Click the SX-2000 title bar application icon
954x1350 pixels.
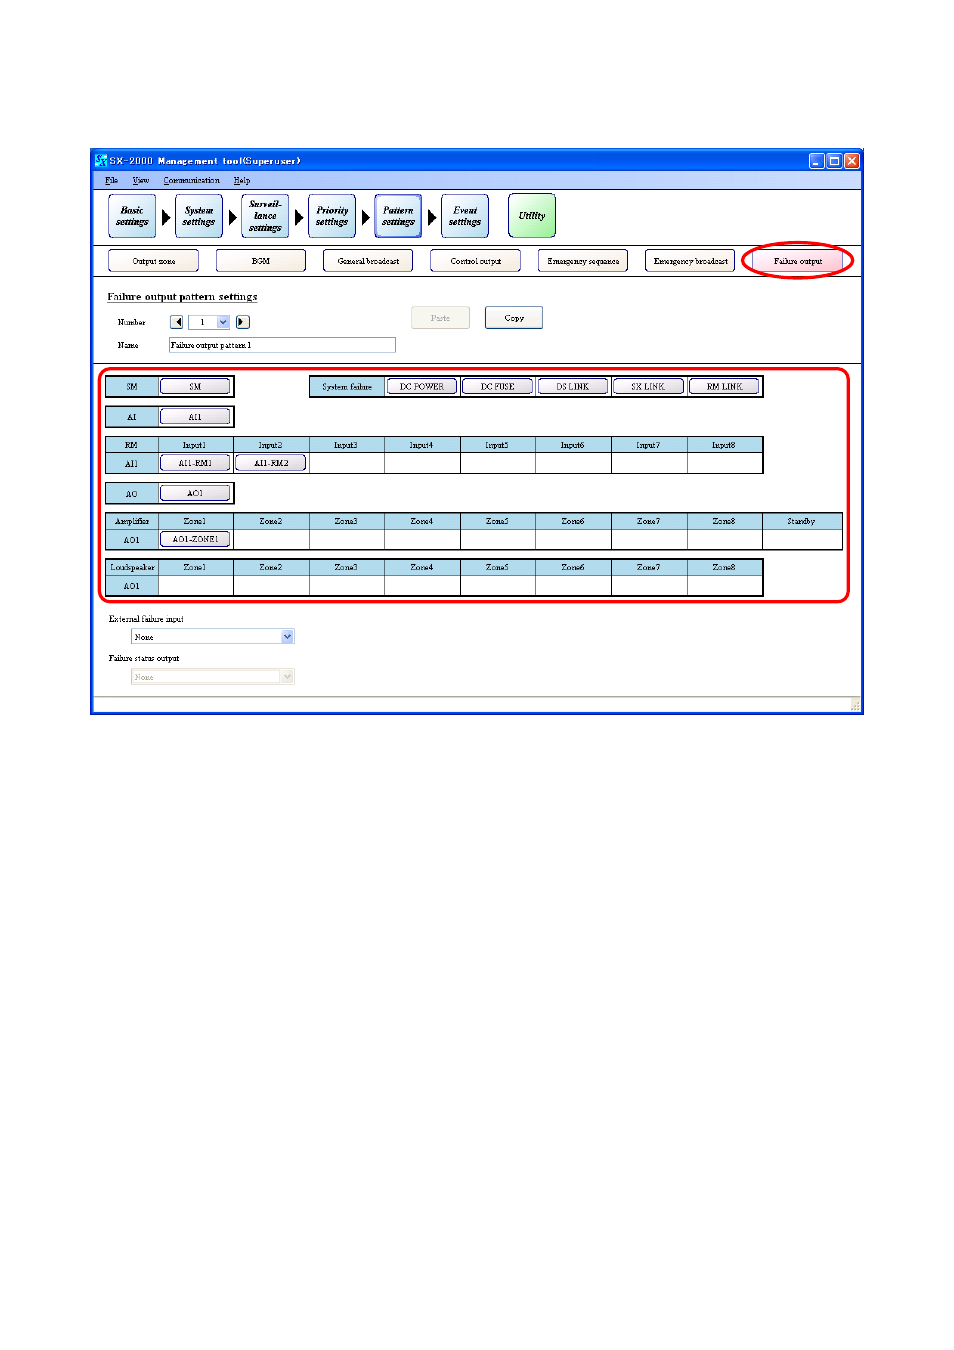(101, 160)
